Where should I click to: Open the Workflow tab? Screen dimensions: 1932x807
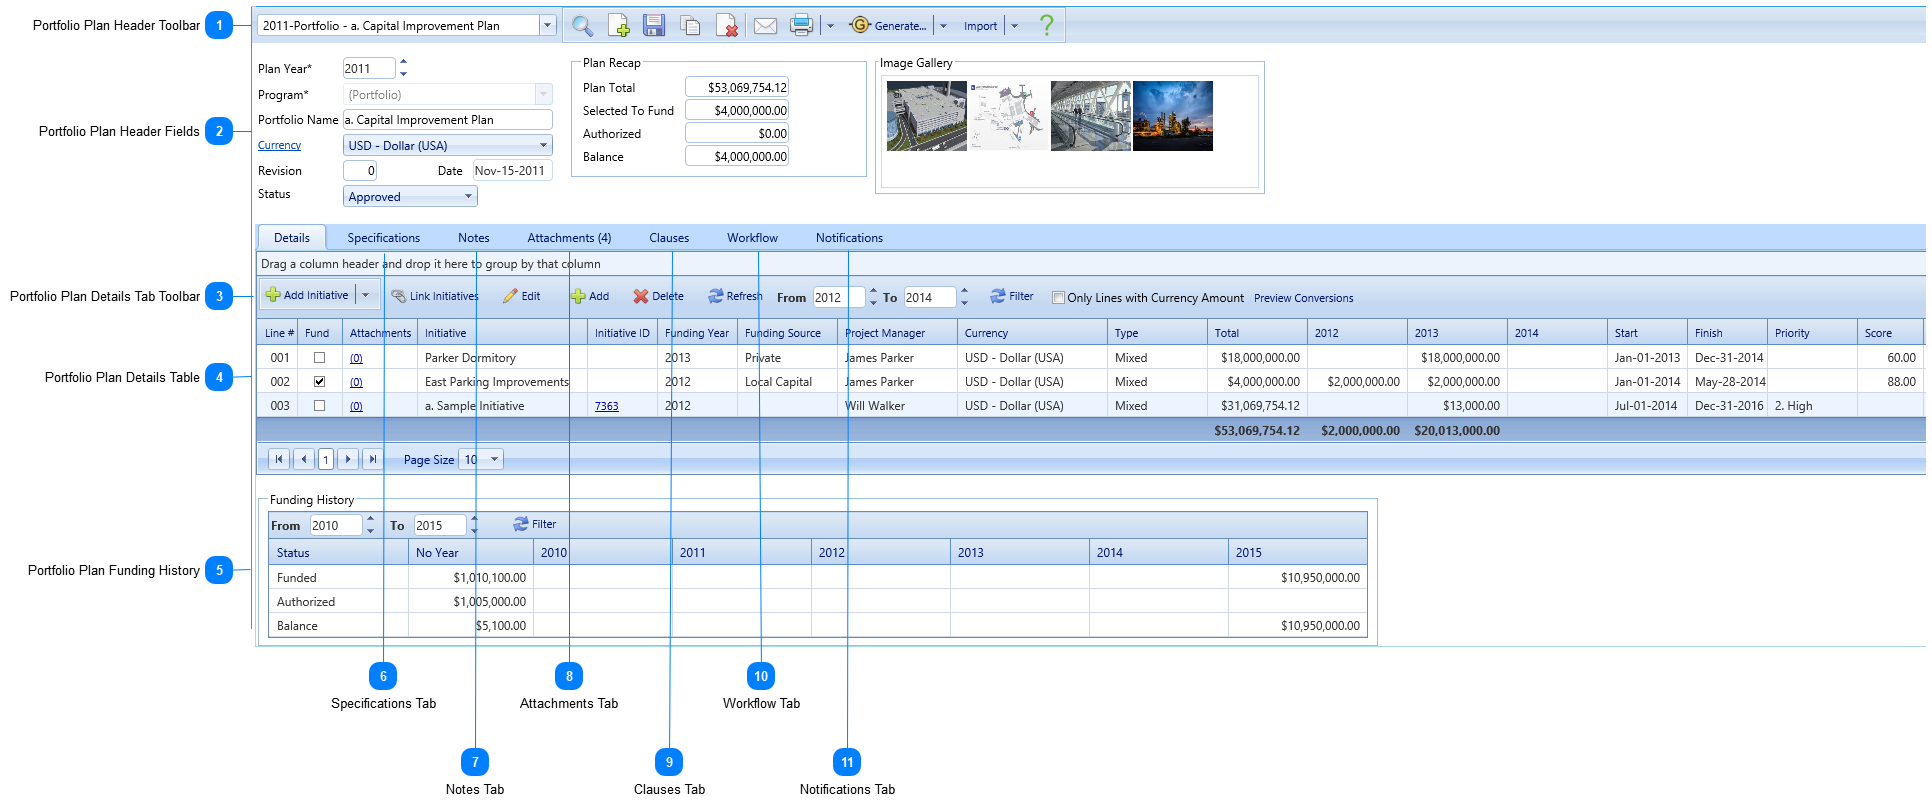coord(752,238)
